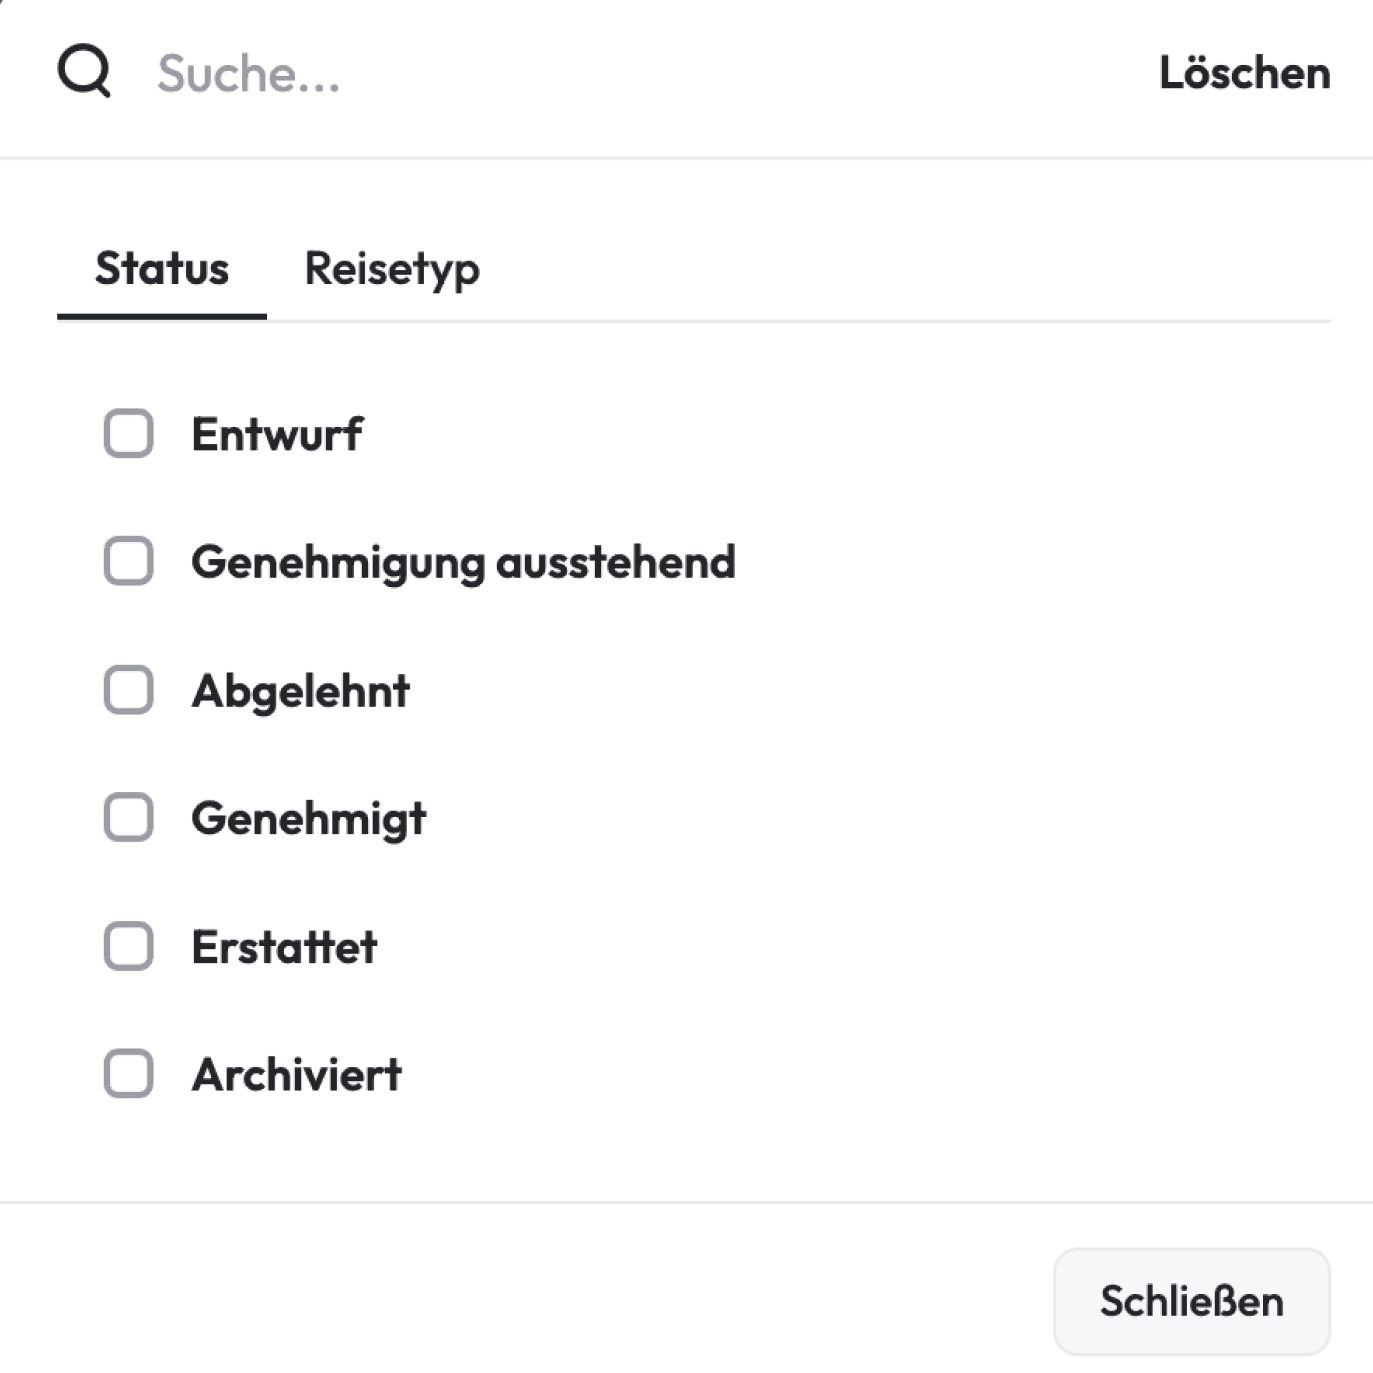Check the Archiviert checkbox
Image resolution: width=1373 pixels, height=1373 pixels.
pos(126,1075)
